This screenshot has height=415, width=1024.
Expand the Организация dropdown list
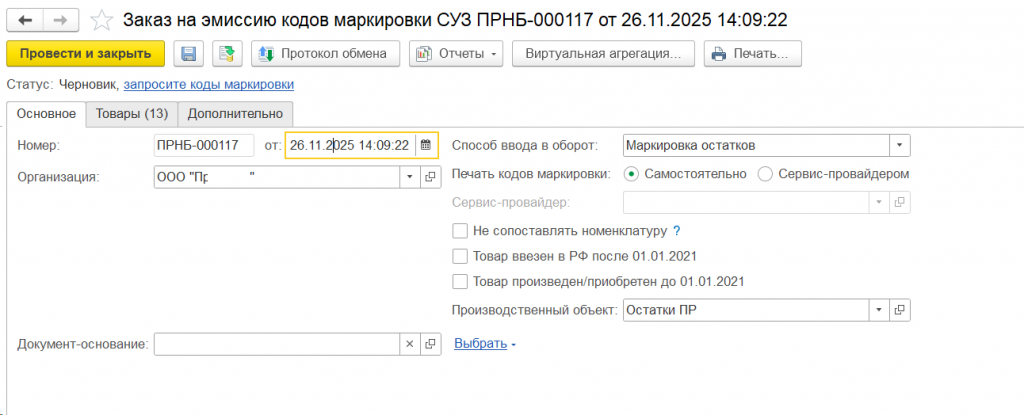click(x=408, y=177)
